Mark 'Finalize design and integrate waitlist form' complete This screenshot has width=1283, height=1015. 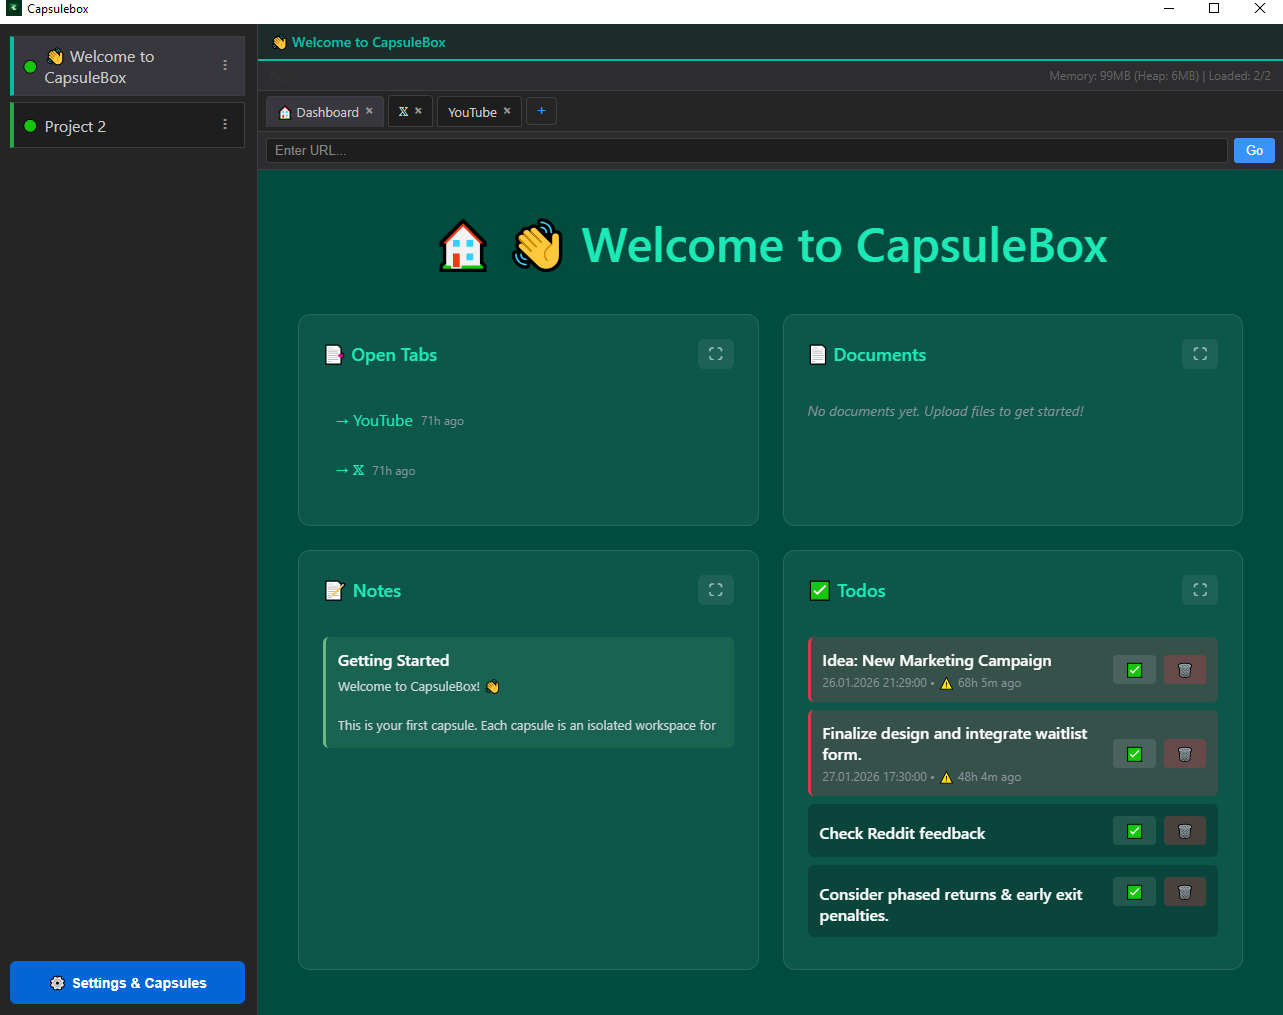[x=1133, y=753]
